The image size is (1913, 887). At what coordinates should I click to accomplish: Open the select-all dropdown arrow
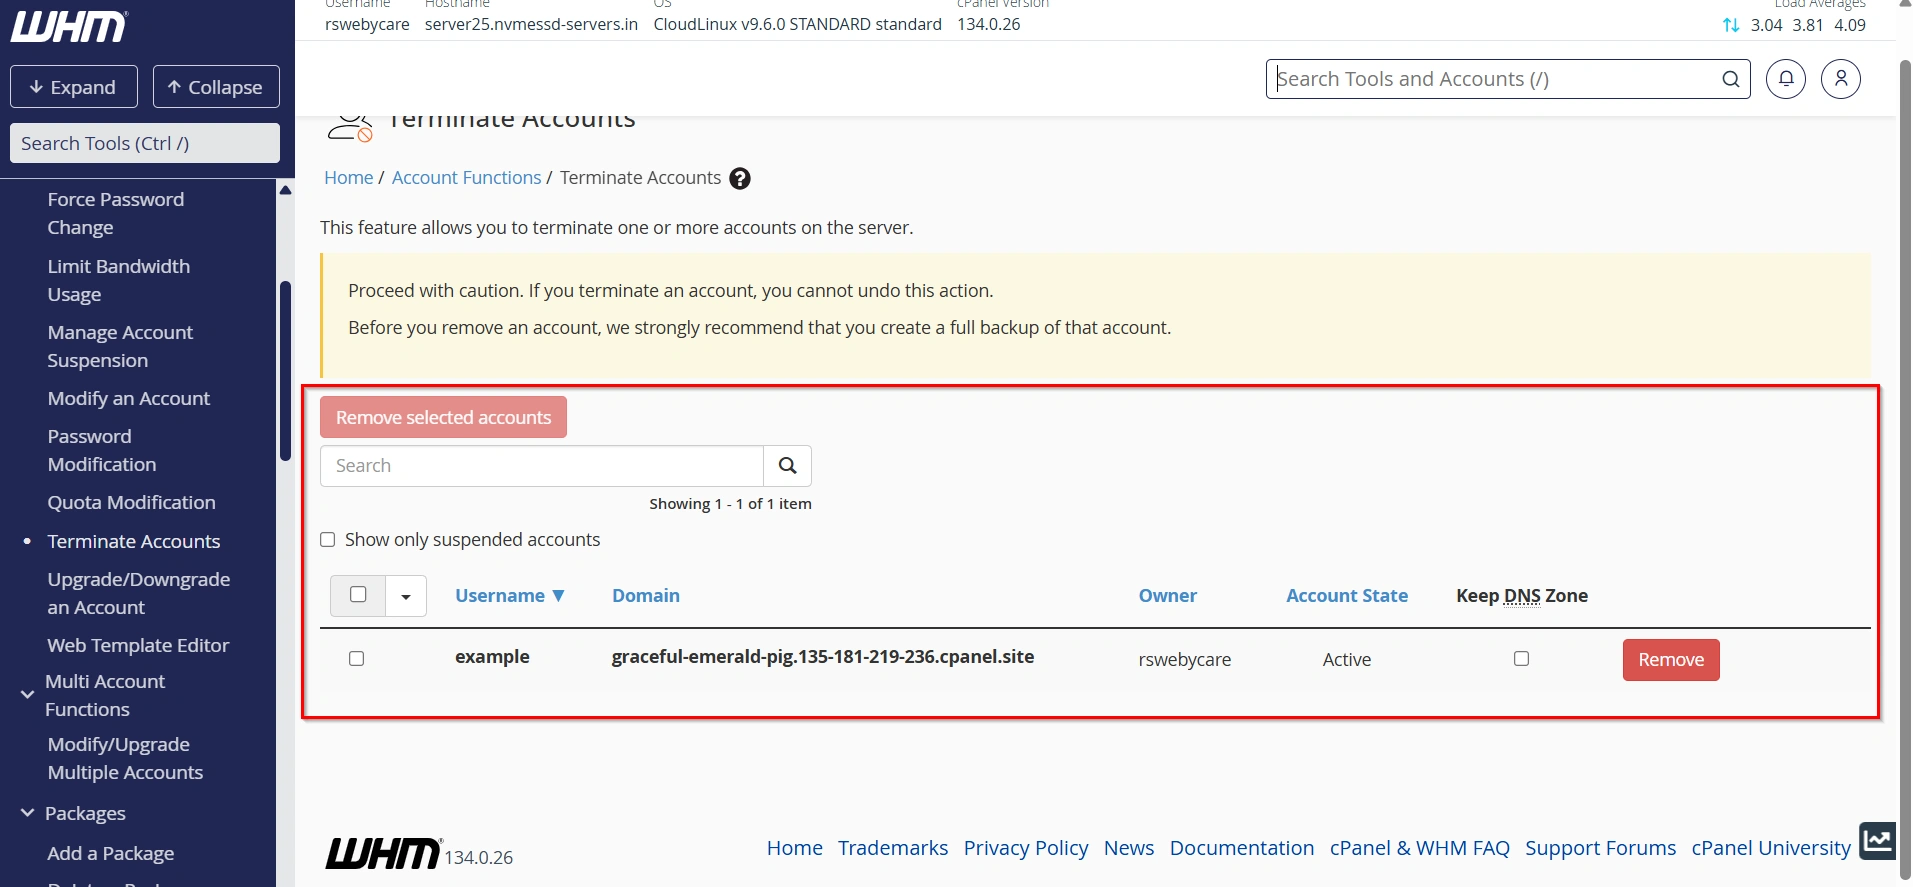[x=406, y=597]
